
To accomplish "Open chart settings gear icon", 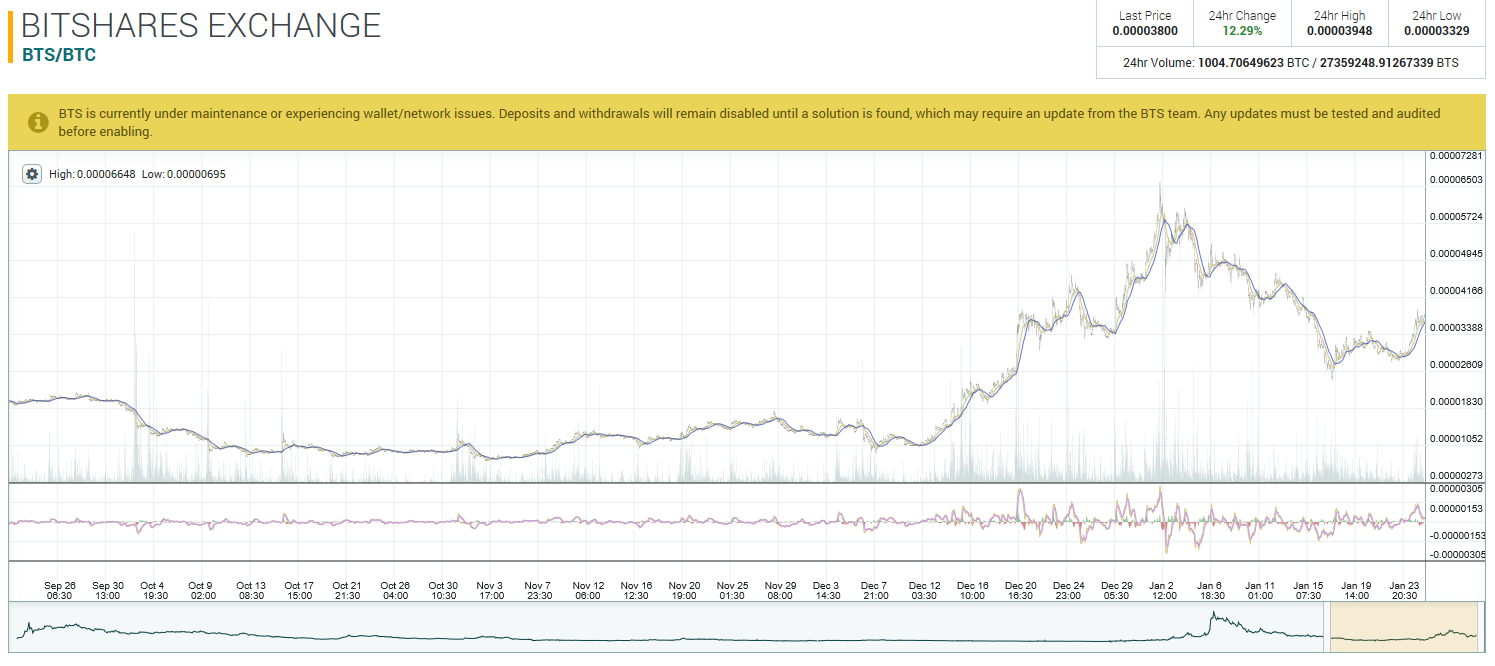I will [32, 174].
